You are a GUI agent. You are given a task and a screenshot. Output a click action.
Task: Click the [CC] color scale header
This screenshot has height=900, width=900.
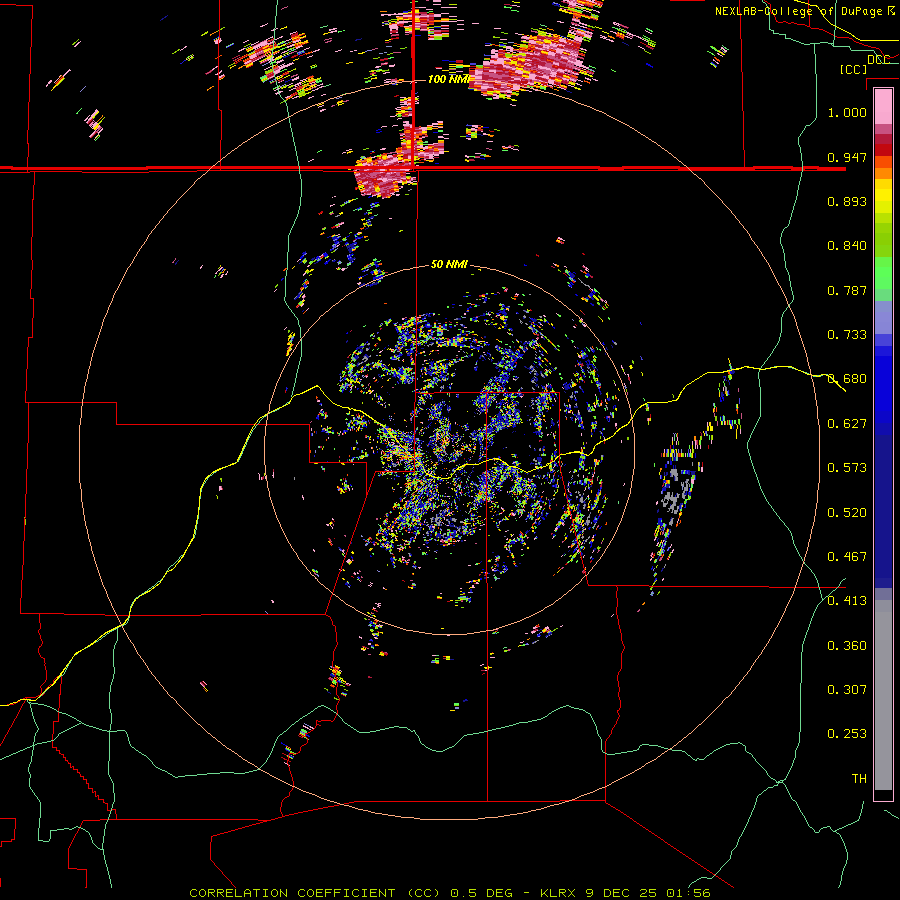853,69
